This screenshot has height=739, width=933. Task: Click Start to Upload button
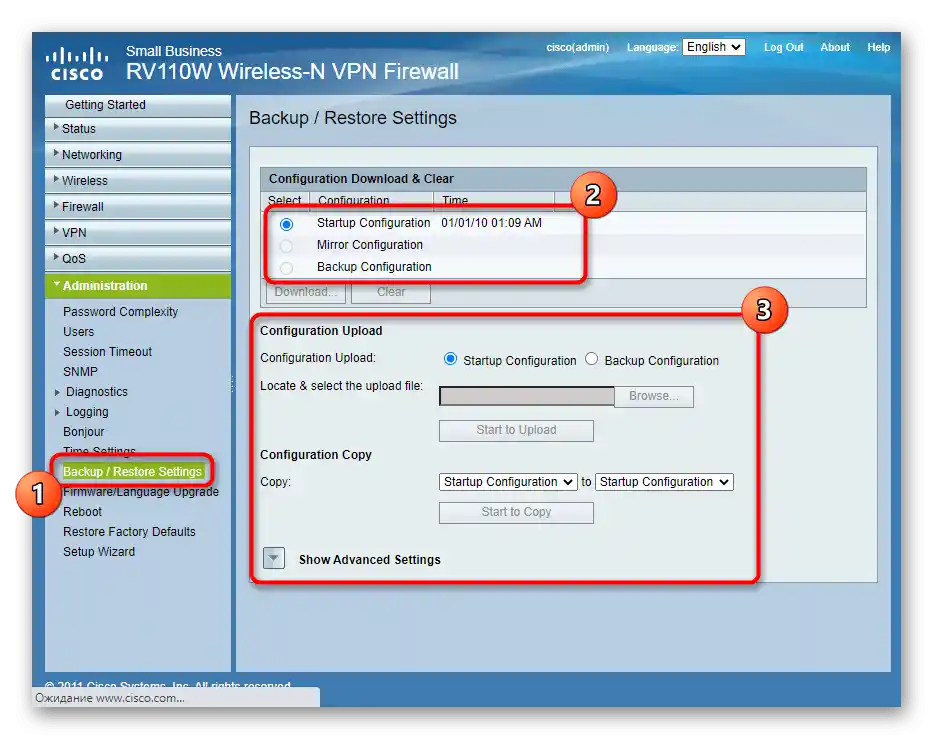click(x=516, y=431)
